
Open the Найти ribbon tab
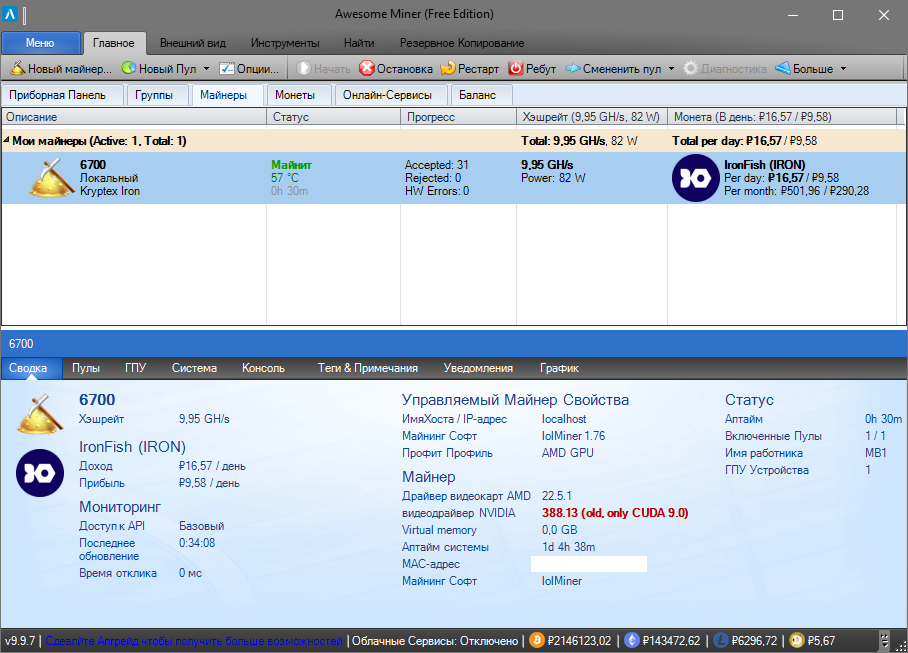pos(359,43)
